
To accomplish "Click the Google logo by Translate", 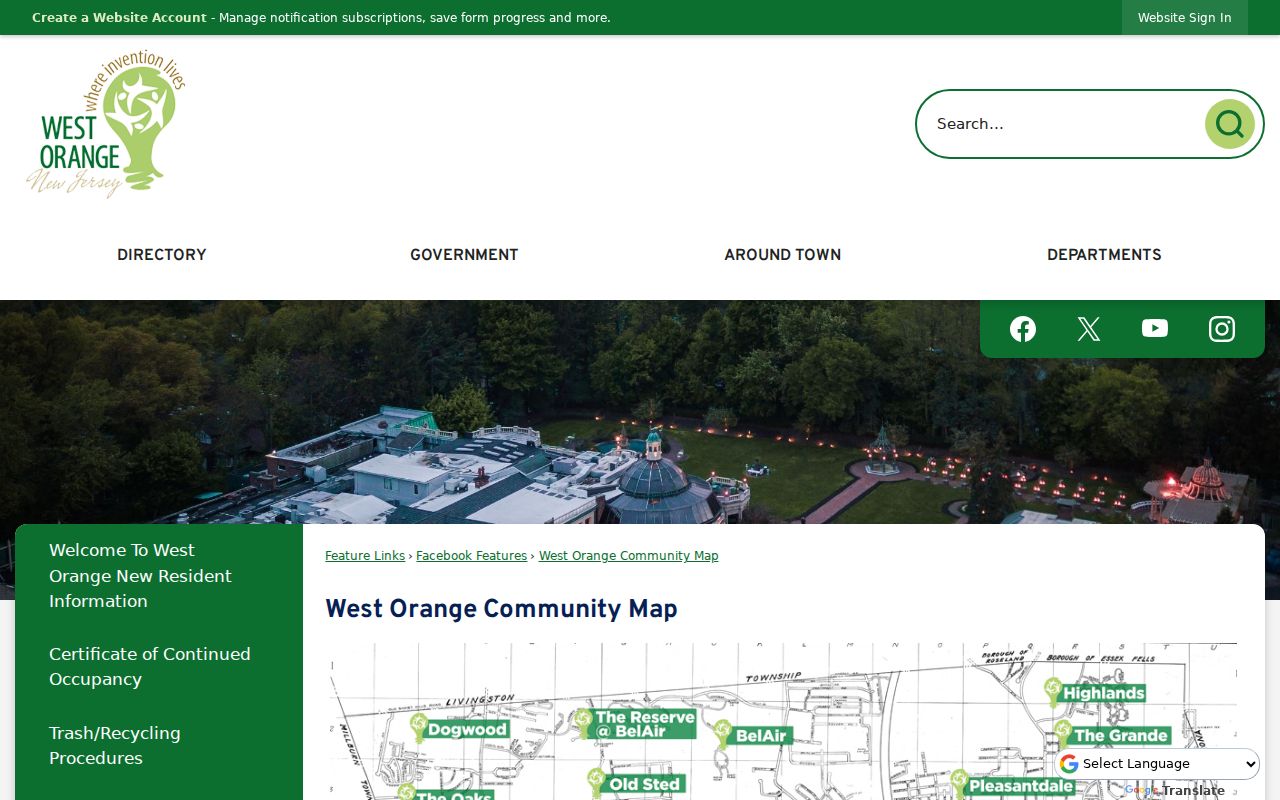I will click(x=1141, y=791).
